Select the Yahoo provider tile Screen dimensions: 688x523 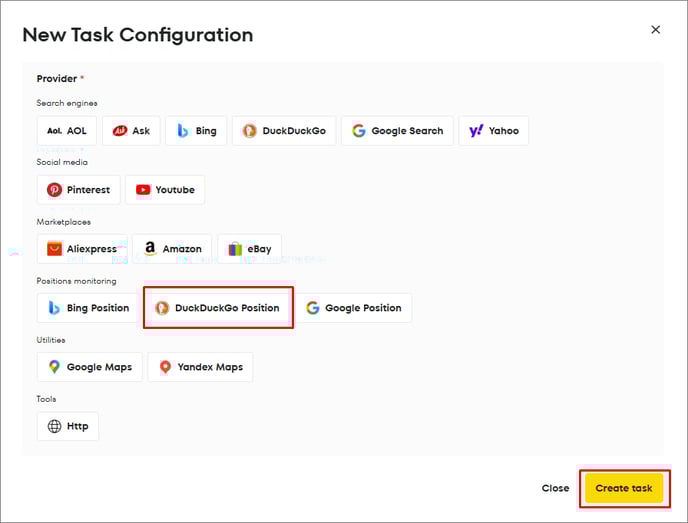(494, 131)
